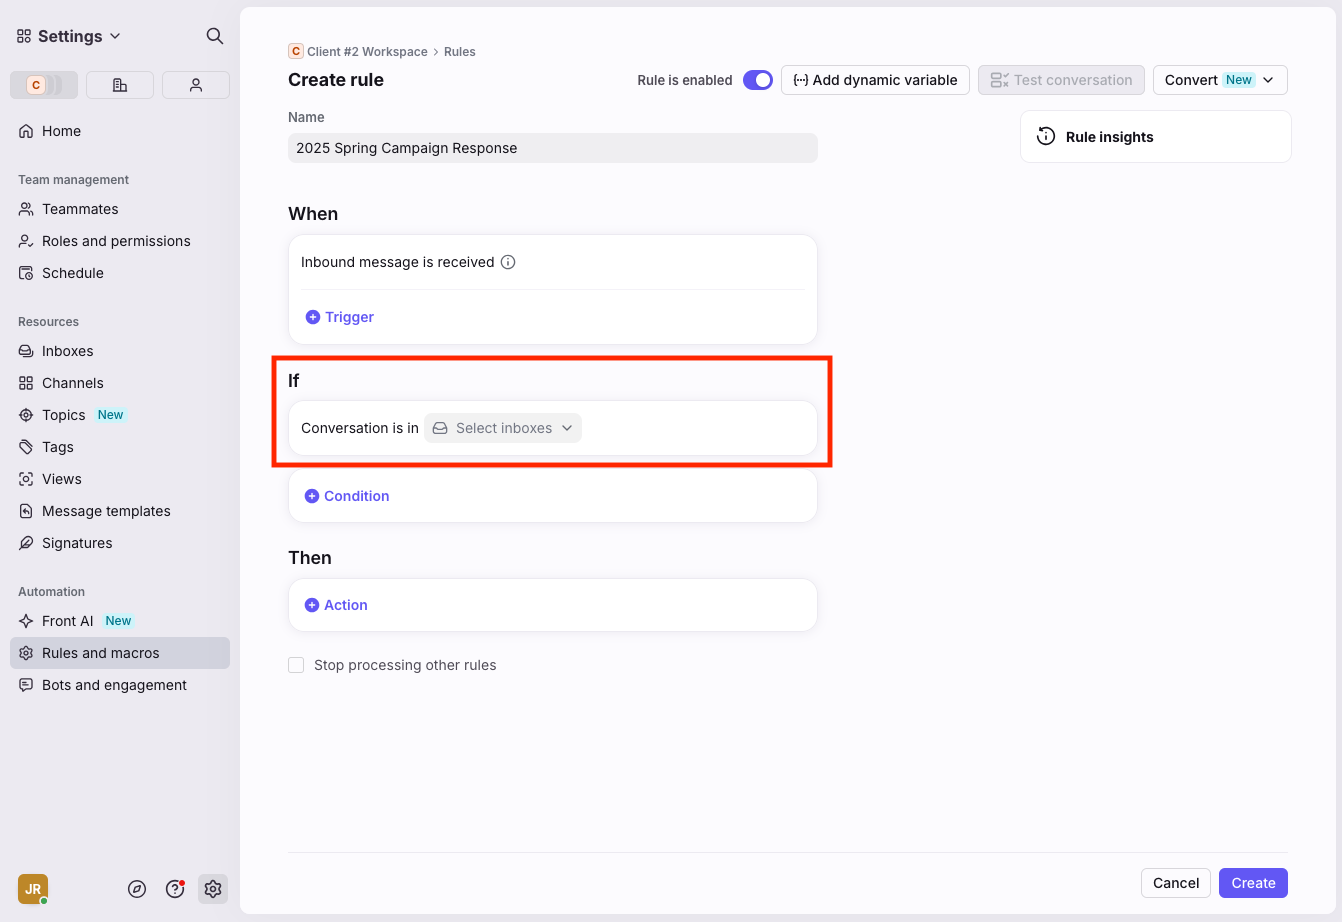Click the settings gear icon at bottom
1342x922 pixels.
click(212, 889)
